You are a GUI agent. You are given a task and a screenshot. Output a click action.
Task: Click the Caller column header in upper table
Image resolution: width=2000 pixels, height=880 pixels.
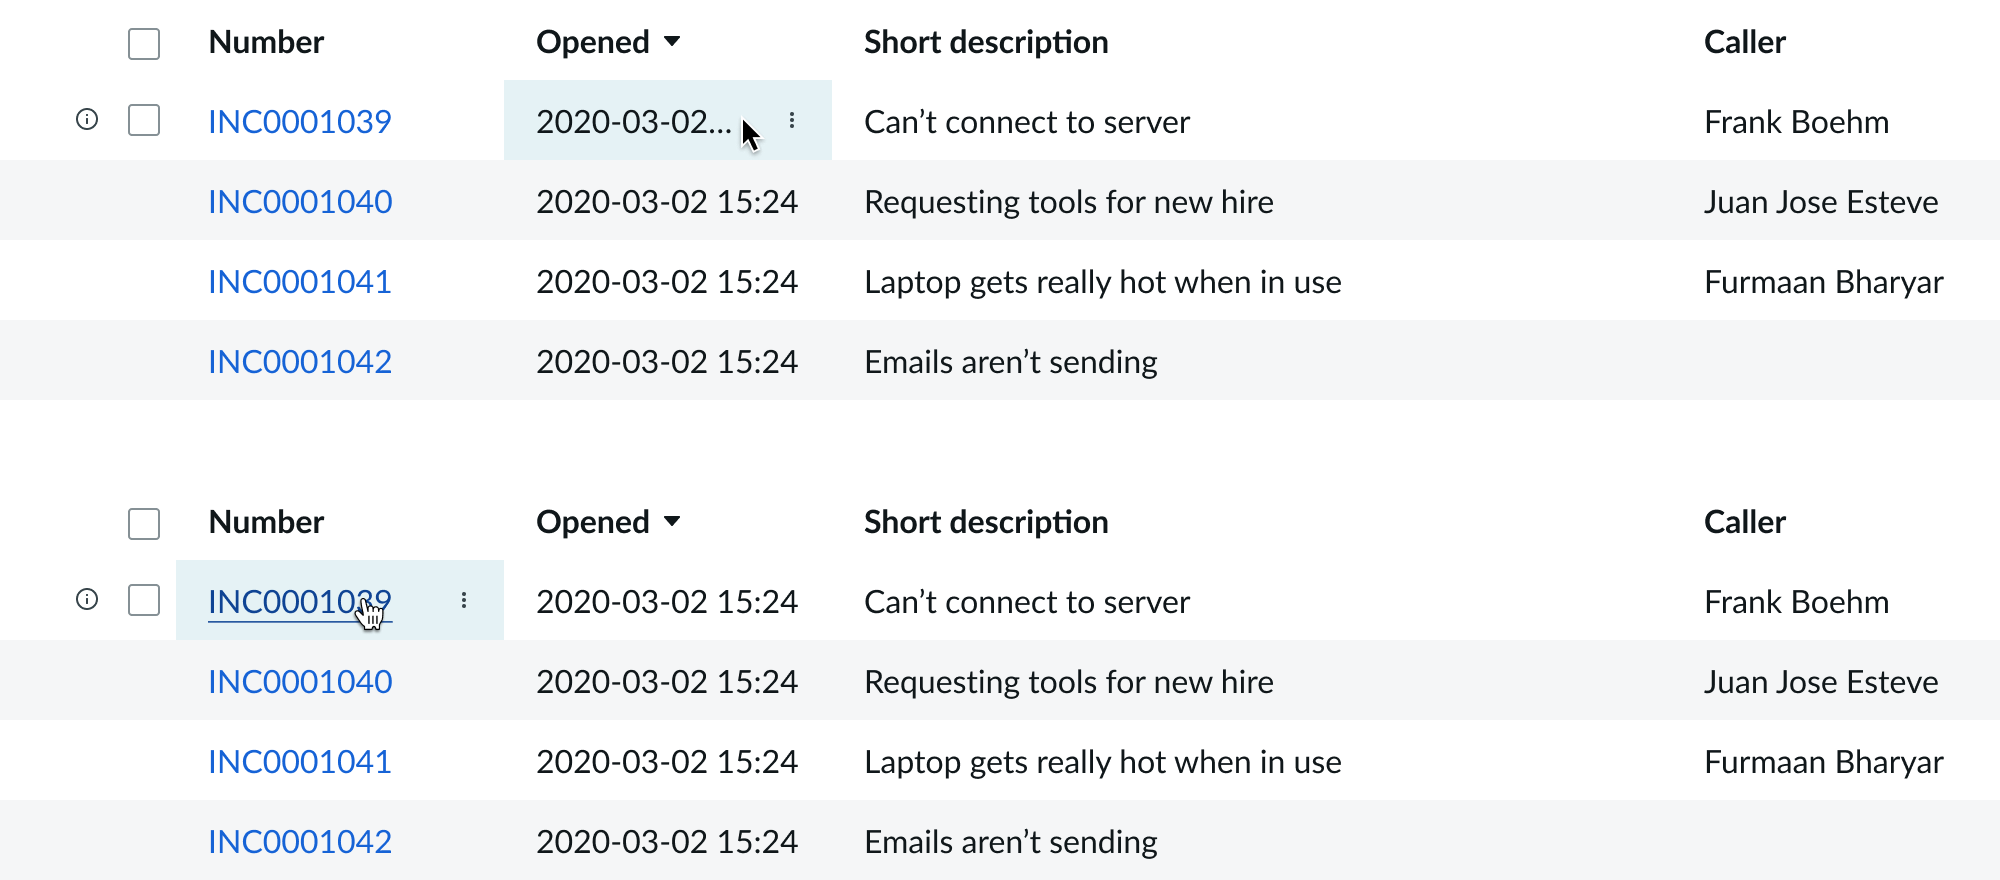pos(1744,42)
